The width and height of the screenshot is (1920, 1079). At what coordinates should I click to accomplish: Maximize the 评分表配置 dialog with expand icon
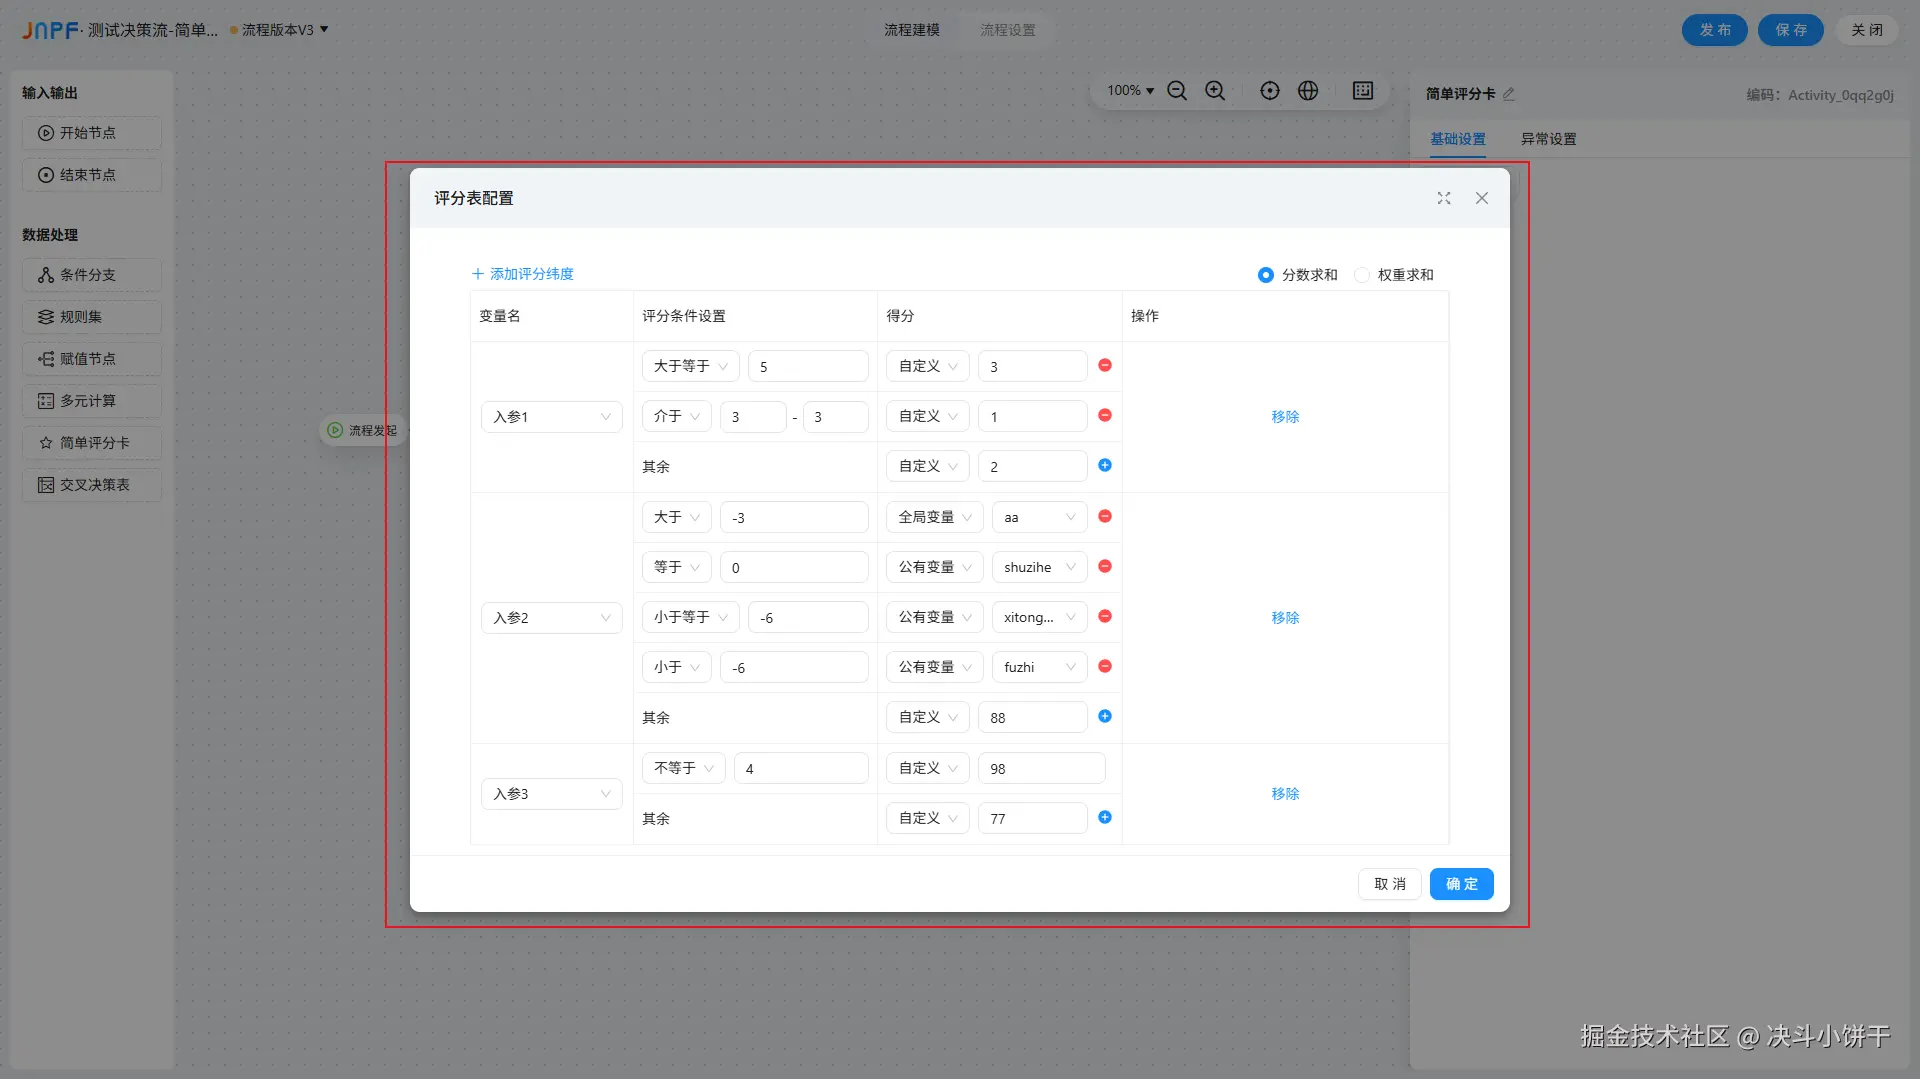[1443, 198]
